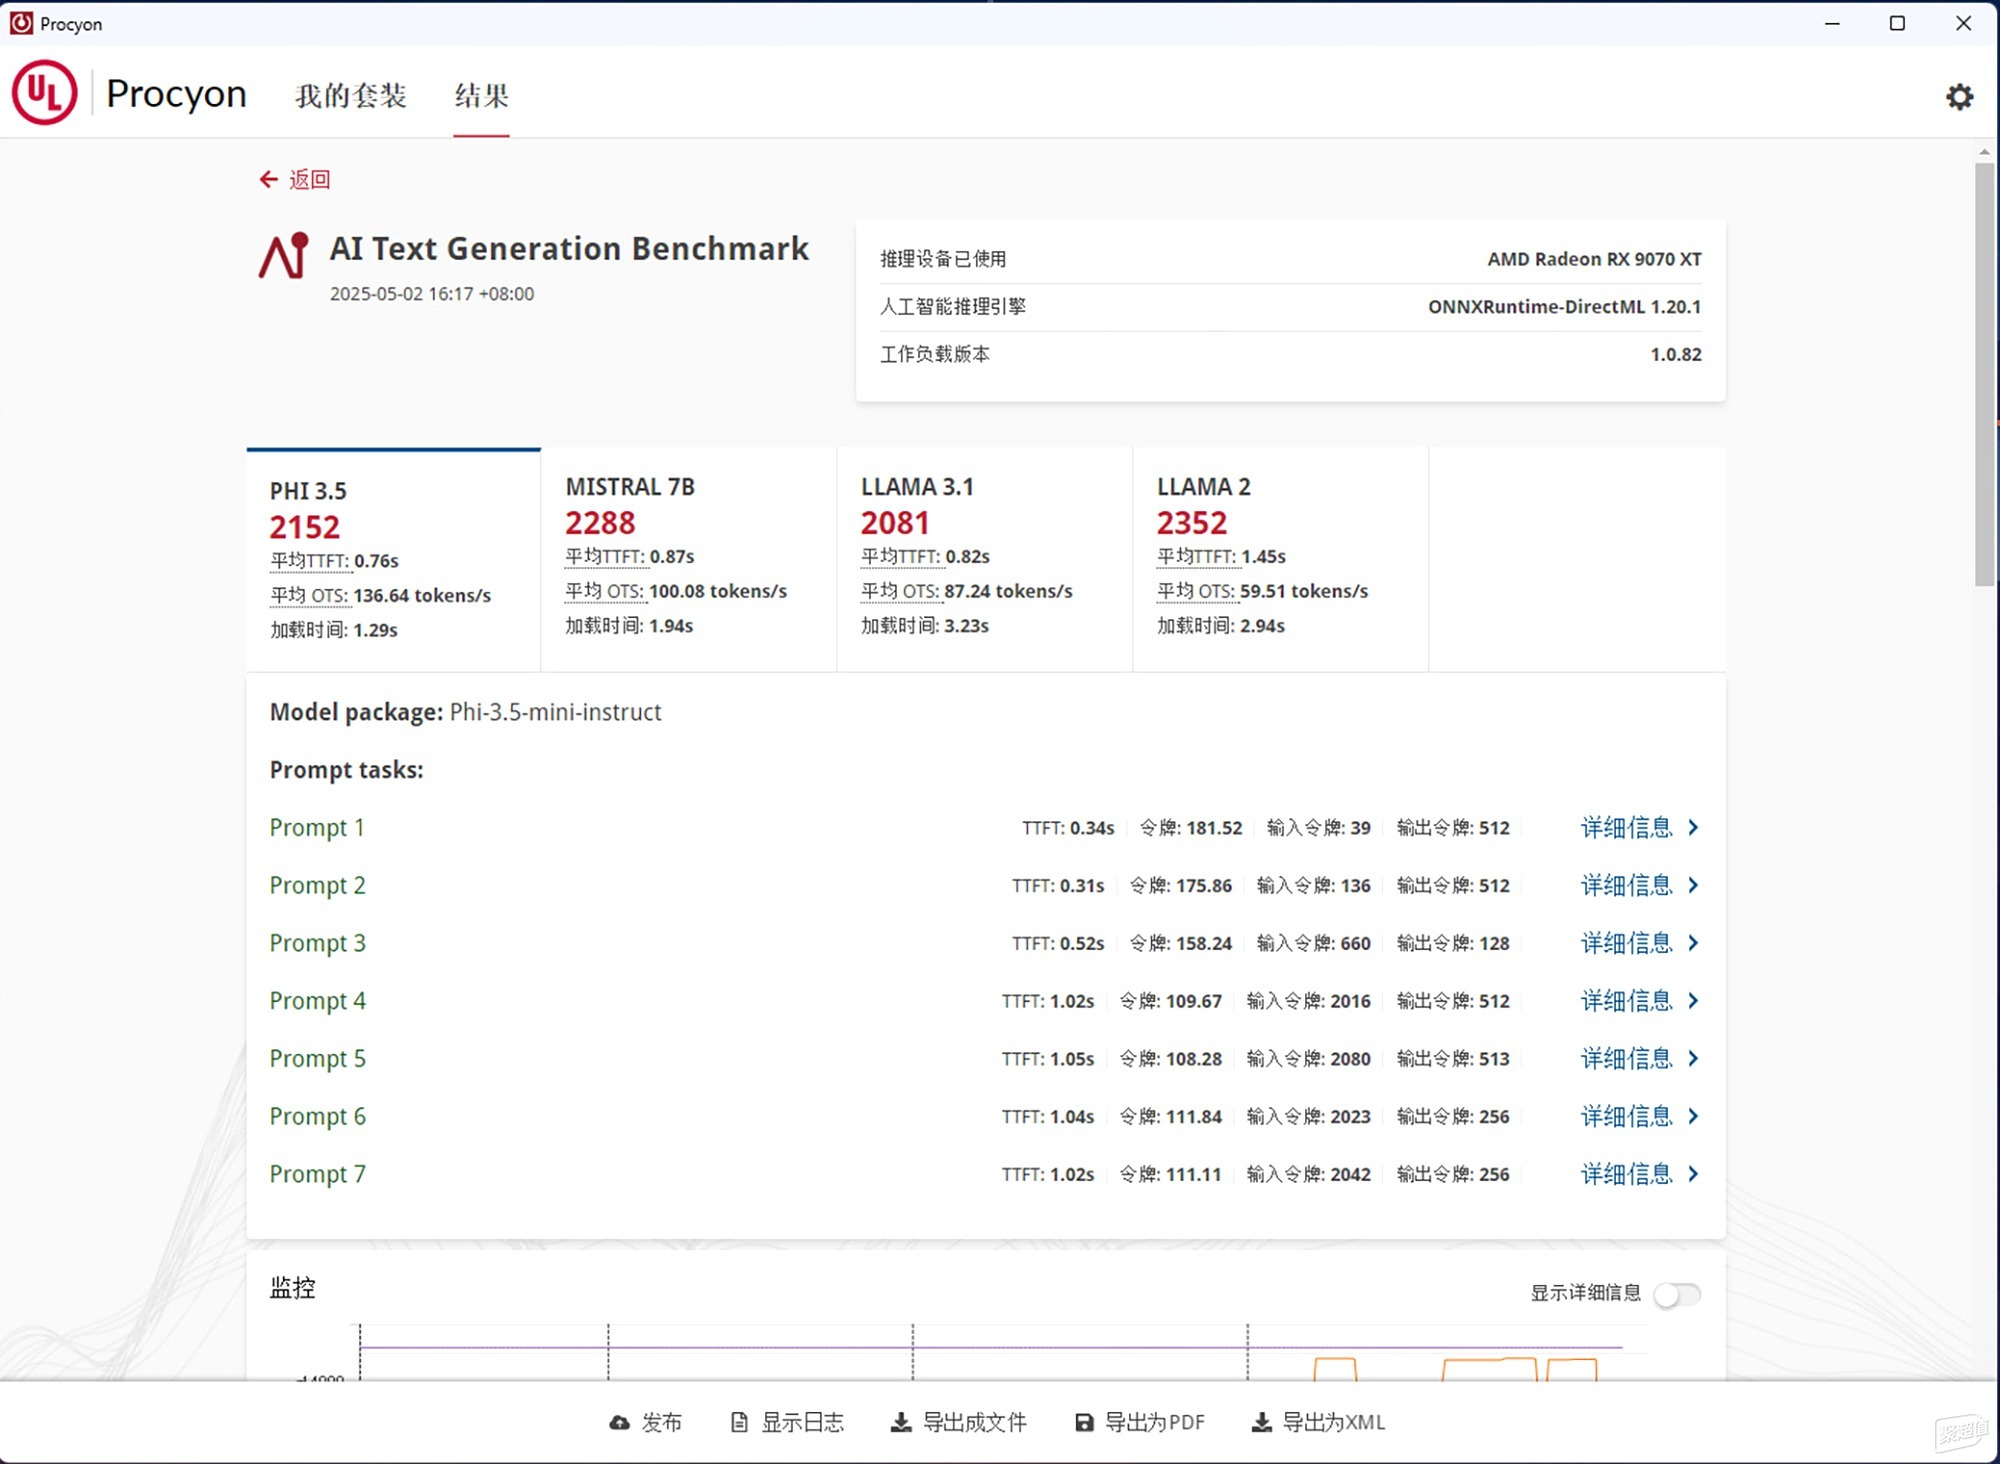Click the 监控 section heading
This screenshot has height=1464, width=2000.
(292, 1288)
